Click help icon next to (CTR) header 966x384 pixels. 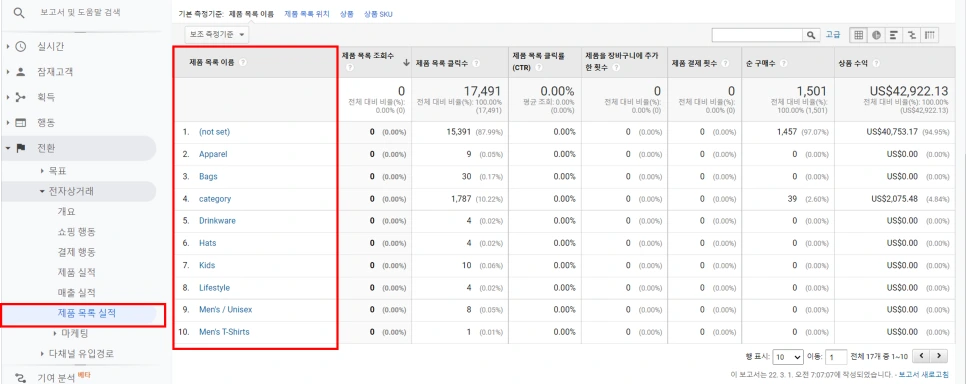point(539,68)
